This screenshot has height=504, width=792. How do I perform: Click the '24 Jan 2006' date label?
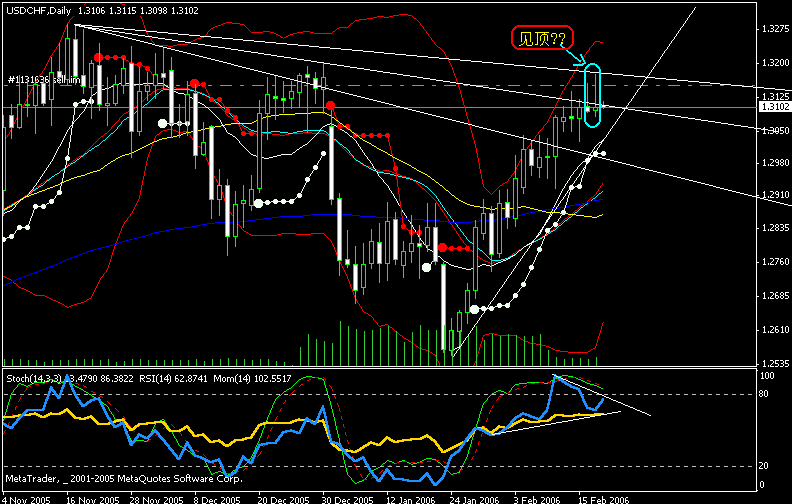tap(476, 500)
